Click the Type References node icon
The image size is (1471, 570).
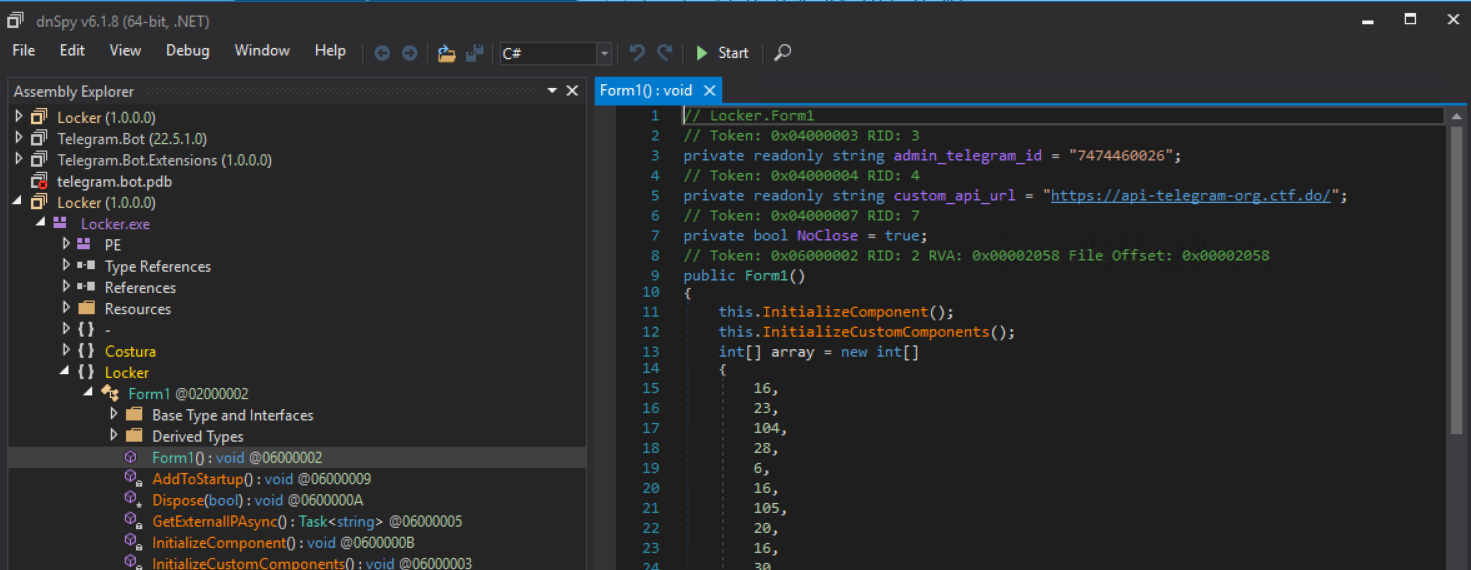(87, 266)
